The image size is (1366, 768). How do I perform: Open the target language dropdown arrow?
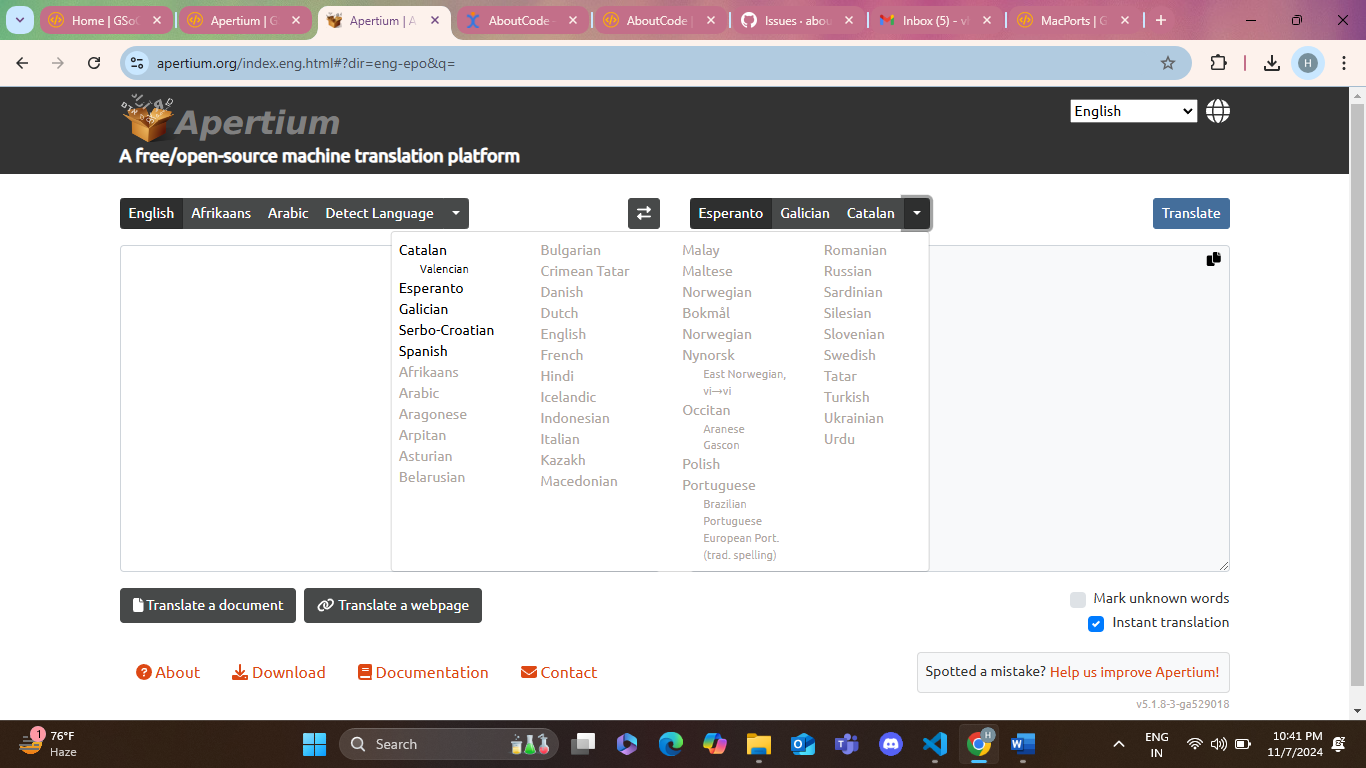tap(917, 213)
